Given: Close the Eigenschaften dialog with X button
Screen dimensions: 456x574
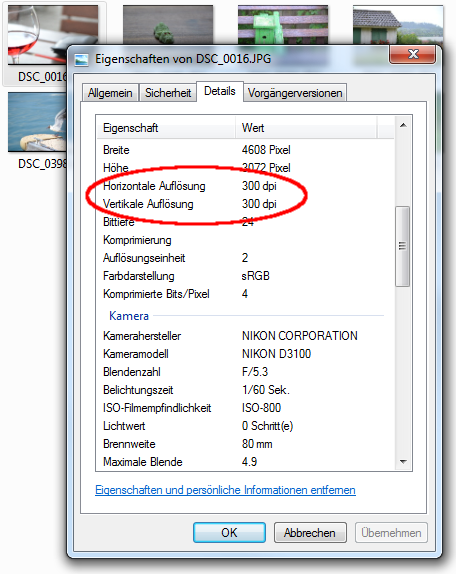Looking at the screenshot, I should (x=413, y=55).
